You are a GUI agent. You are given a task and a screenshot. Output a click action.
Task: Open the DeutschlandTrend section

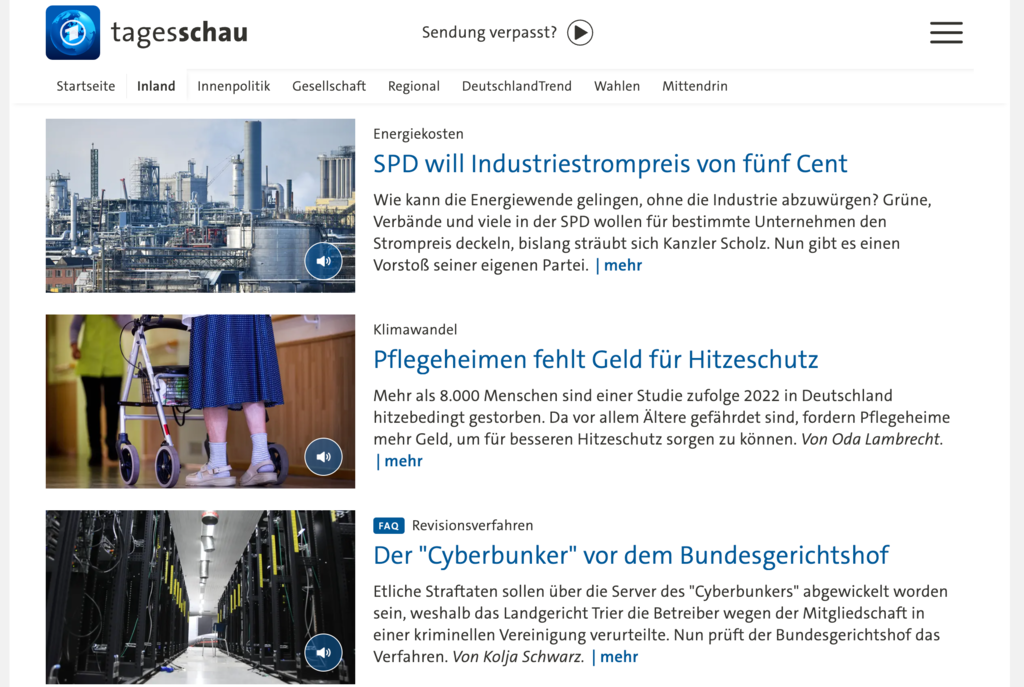[x=516, y=86]
